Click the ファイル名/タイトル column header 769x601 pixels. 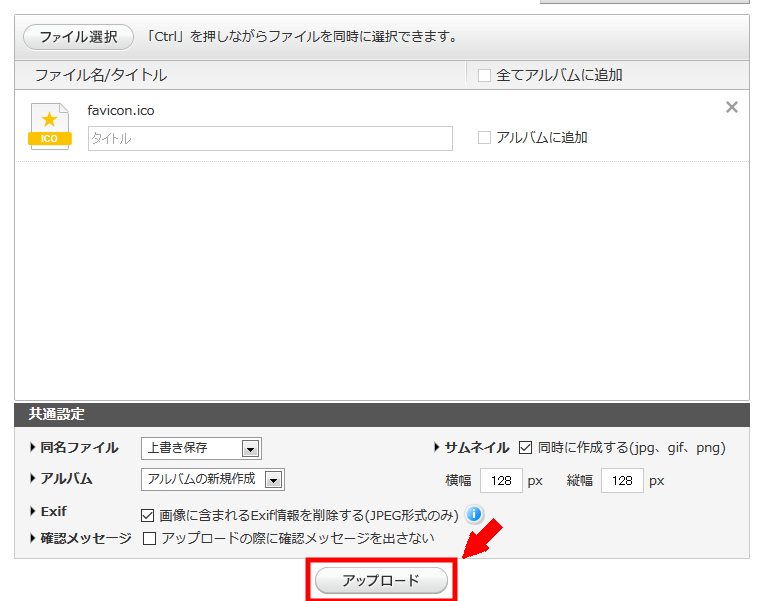coord(101,75)
